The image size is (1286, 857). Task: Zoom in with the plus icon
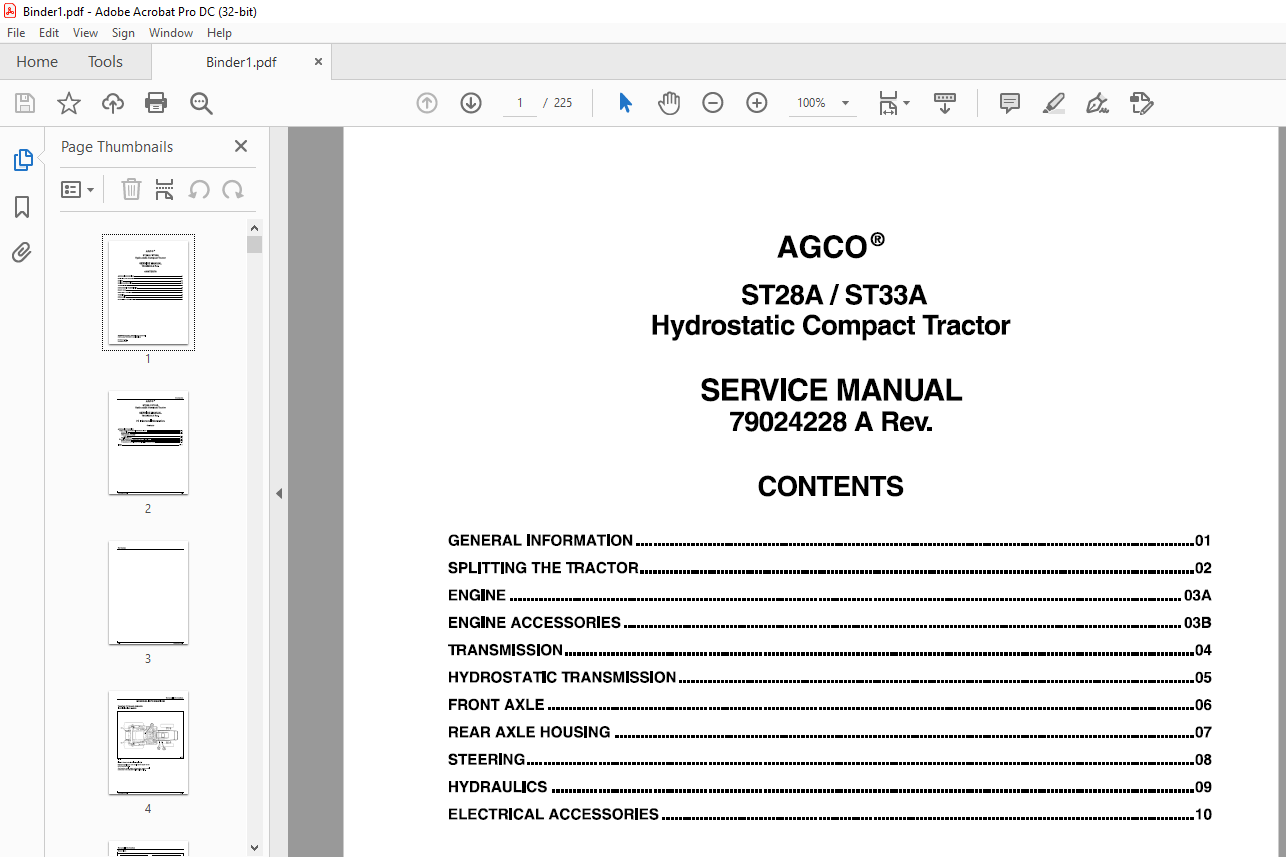click(757, 103)
